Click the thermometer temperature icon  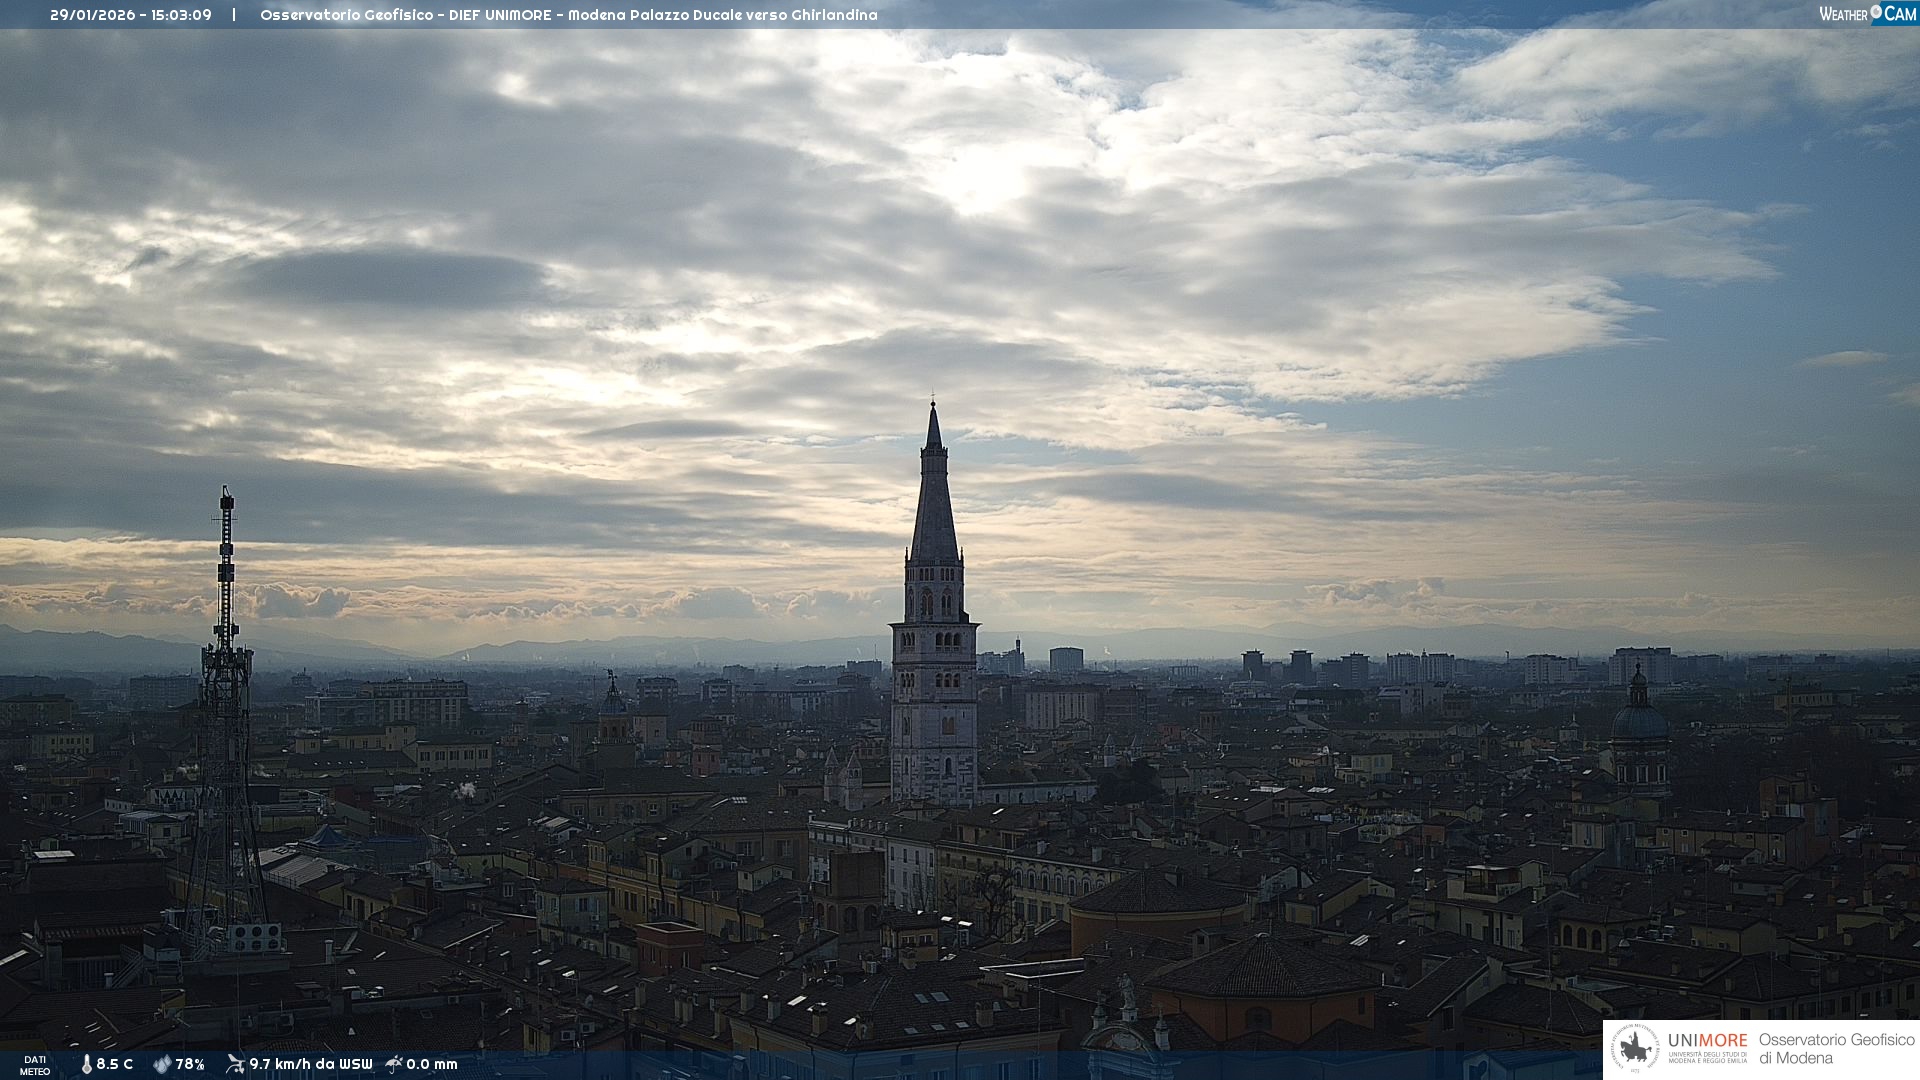point(86,1064)
